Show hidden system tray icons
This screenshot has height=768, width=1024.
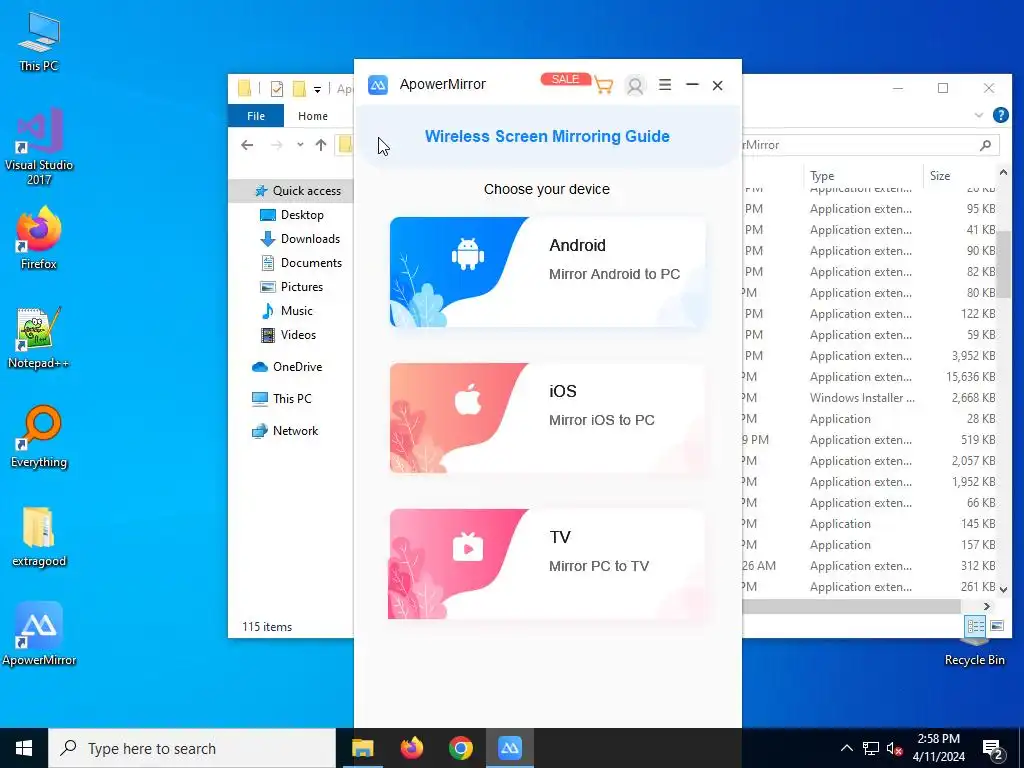tap(846, 748)
